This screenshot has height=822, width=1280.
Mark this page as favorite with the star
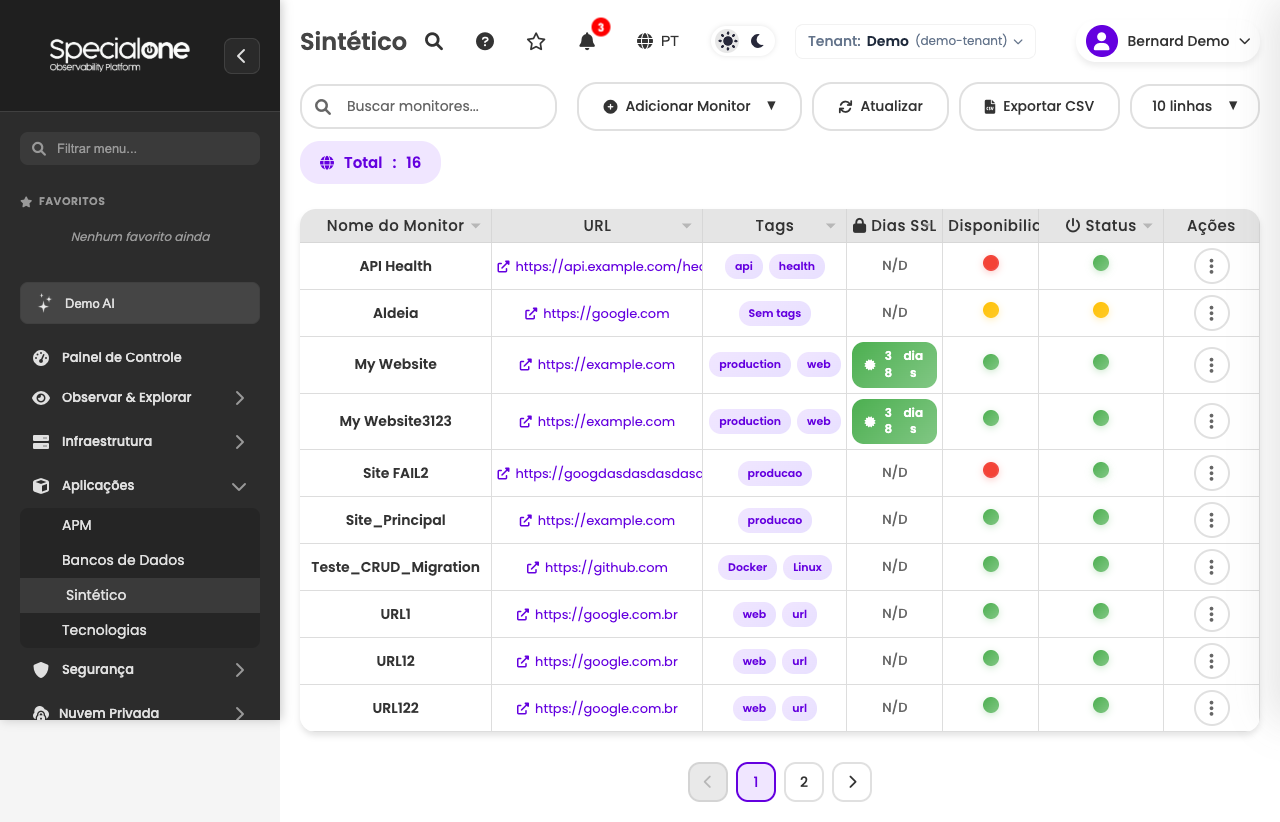coord(536,41)
